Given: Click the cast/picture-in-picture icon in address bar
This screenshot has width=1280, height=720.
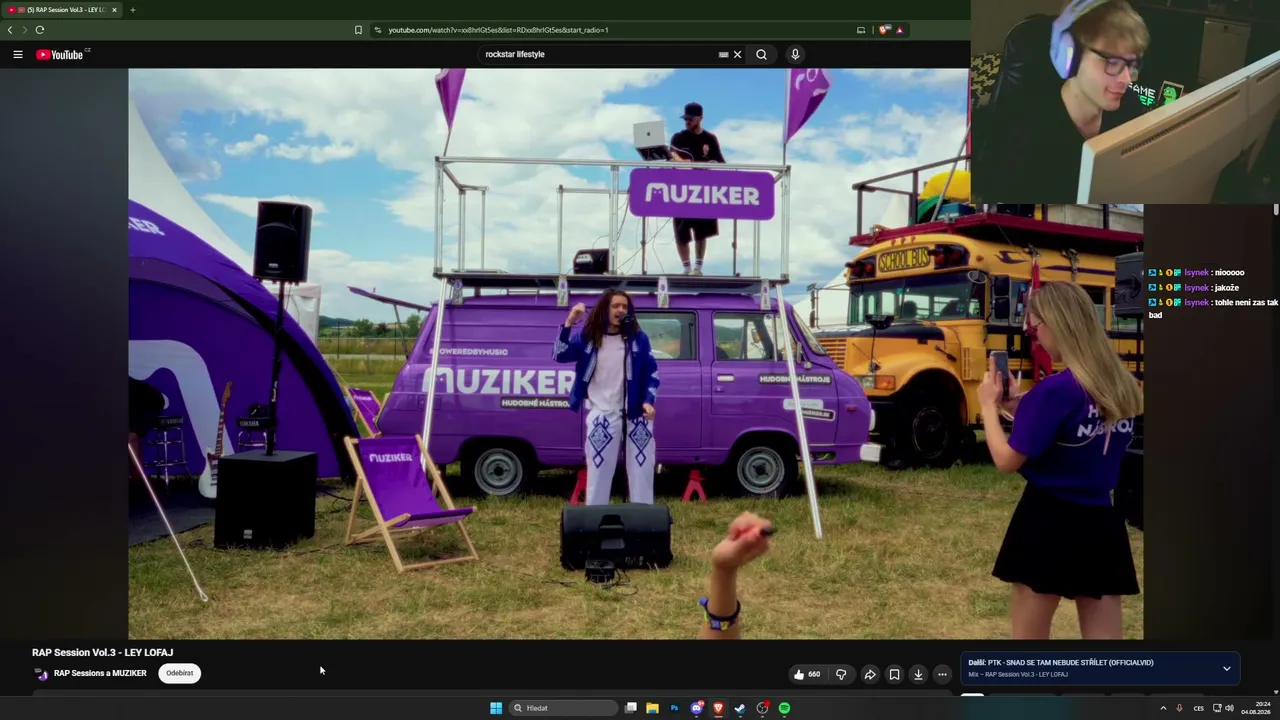Looking at the screenshot, I should 861,30.
